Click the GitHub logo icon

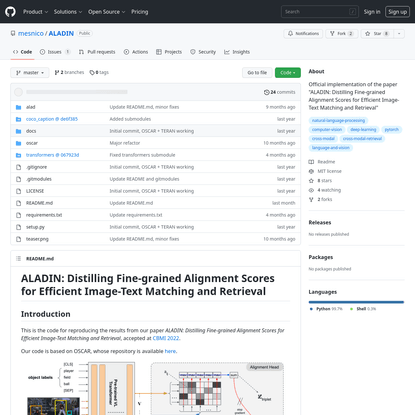click(x=10, y=12)
